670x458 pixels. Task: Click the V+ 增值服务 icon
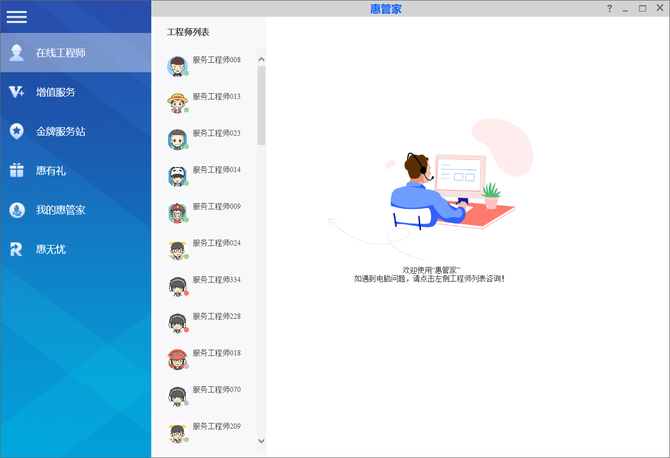point(17,92)
